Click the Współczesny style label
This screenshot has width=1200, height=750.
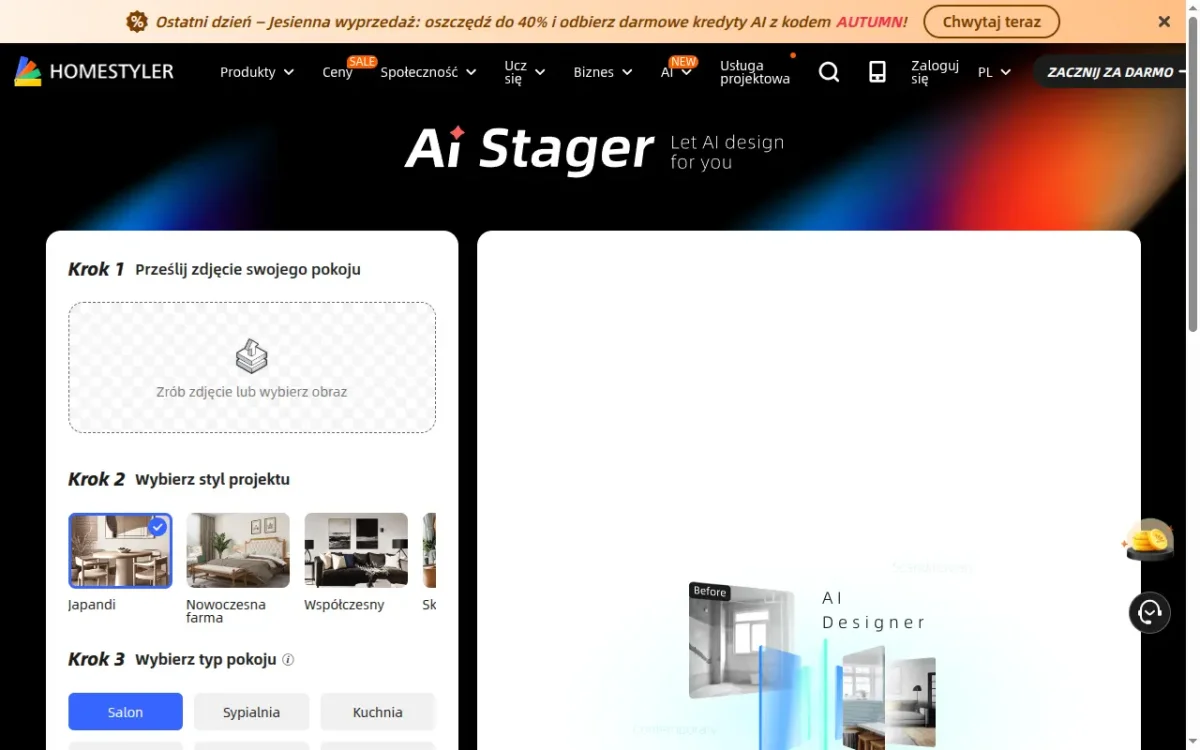(x=344, y=605)
